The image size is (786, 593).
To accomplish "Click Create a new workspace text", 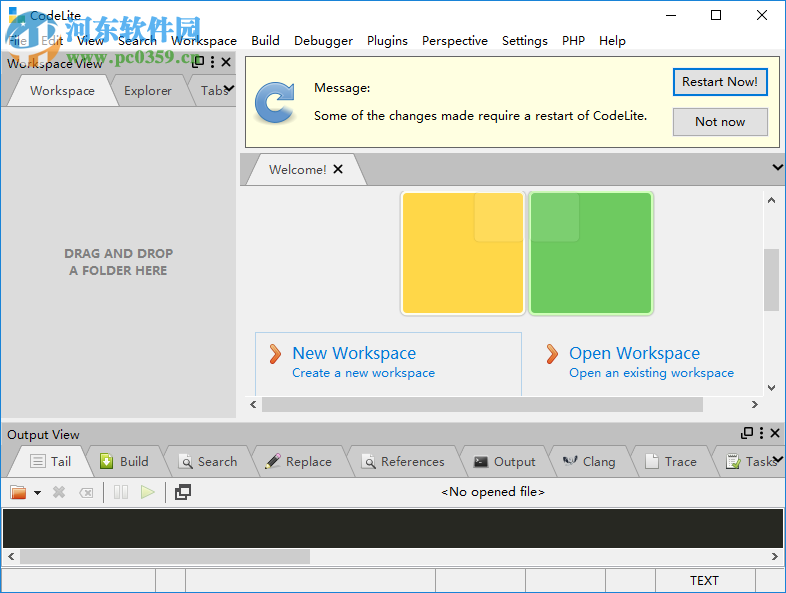I will (363, 373).
